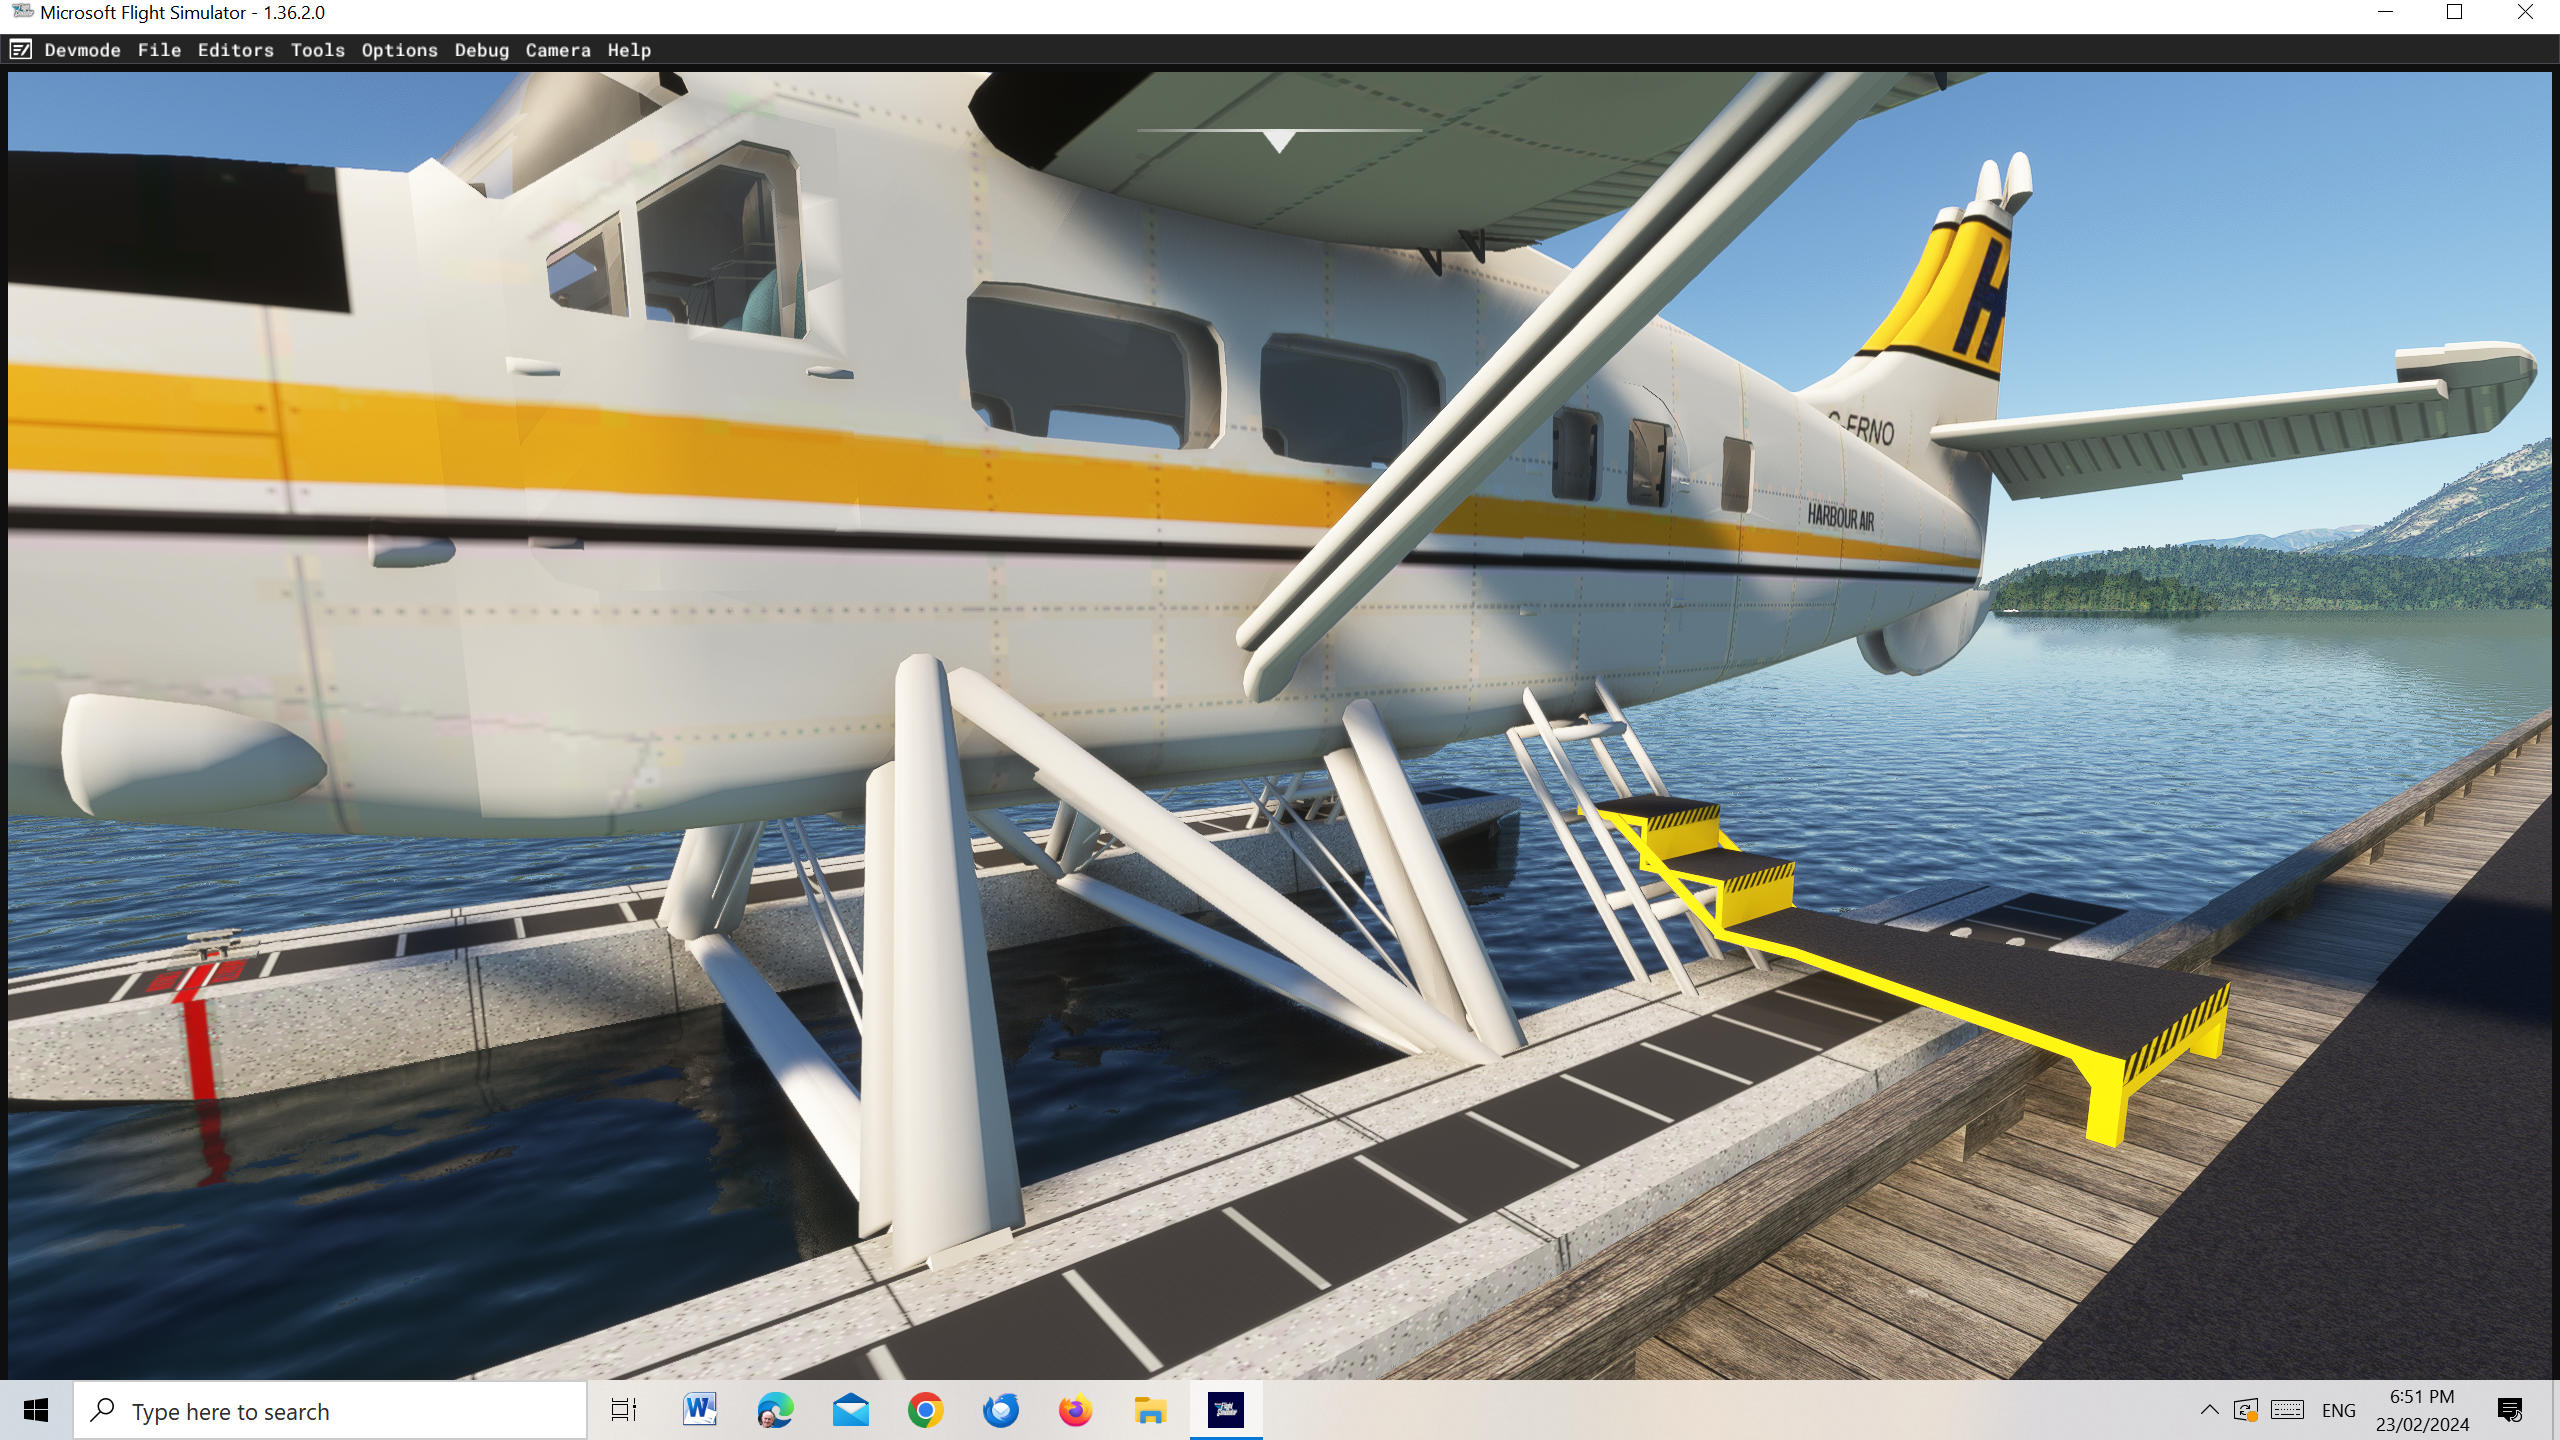Screen dimensions: 2560x1440
Task: Launch Microsoft Word from the taskbar
Action: pos(699,1411)
